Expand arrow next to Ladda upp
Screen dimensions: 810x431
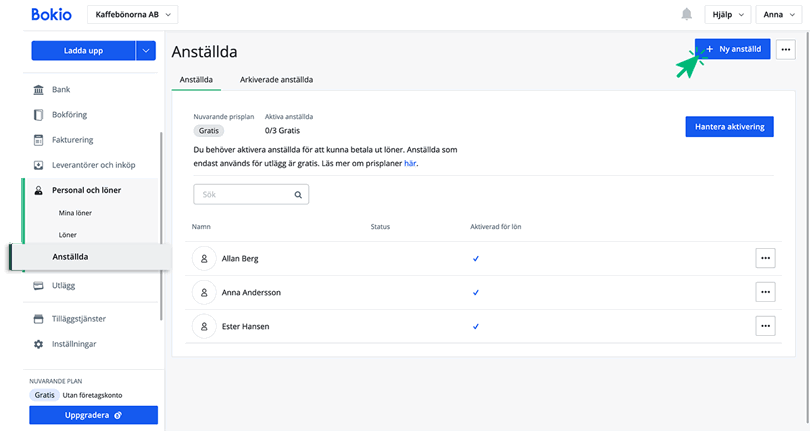point(146,51)
